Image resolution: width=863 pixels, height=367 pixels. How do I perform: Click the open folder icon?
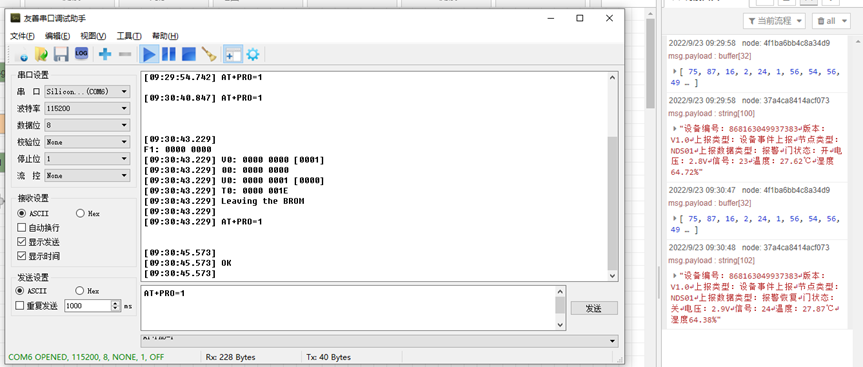[41, 54]
